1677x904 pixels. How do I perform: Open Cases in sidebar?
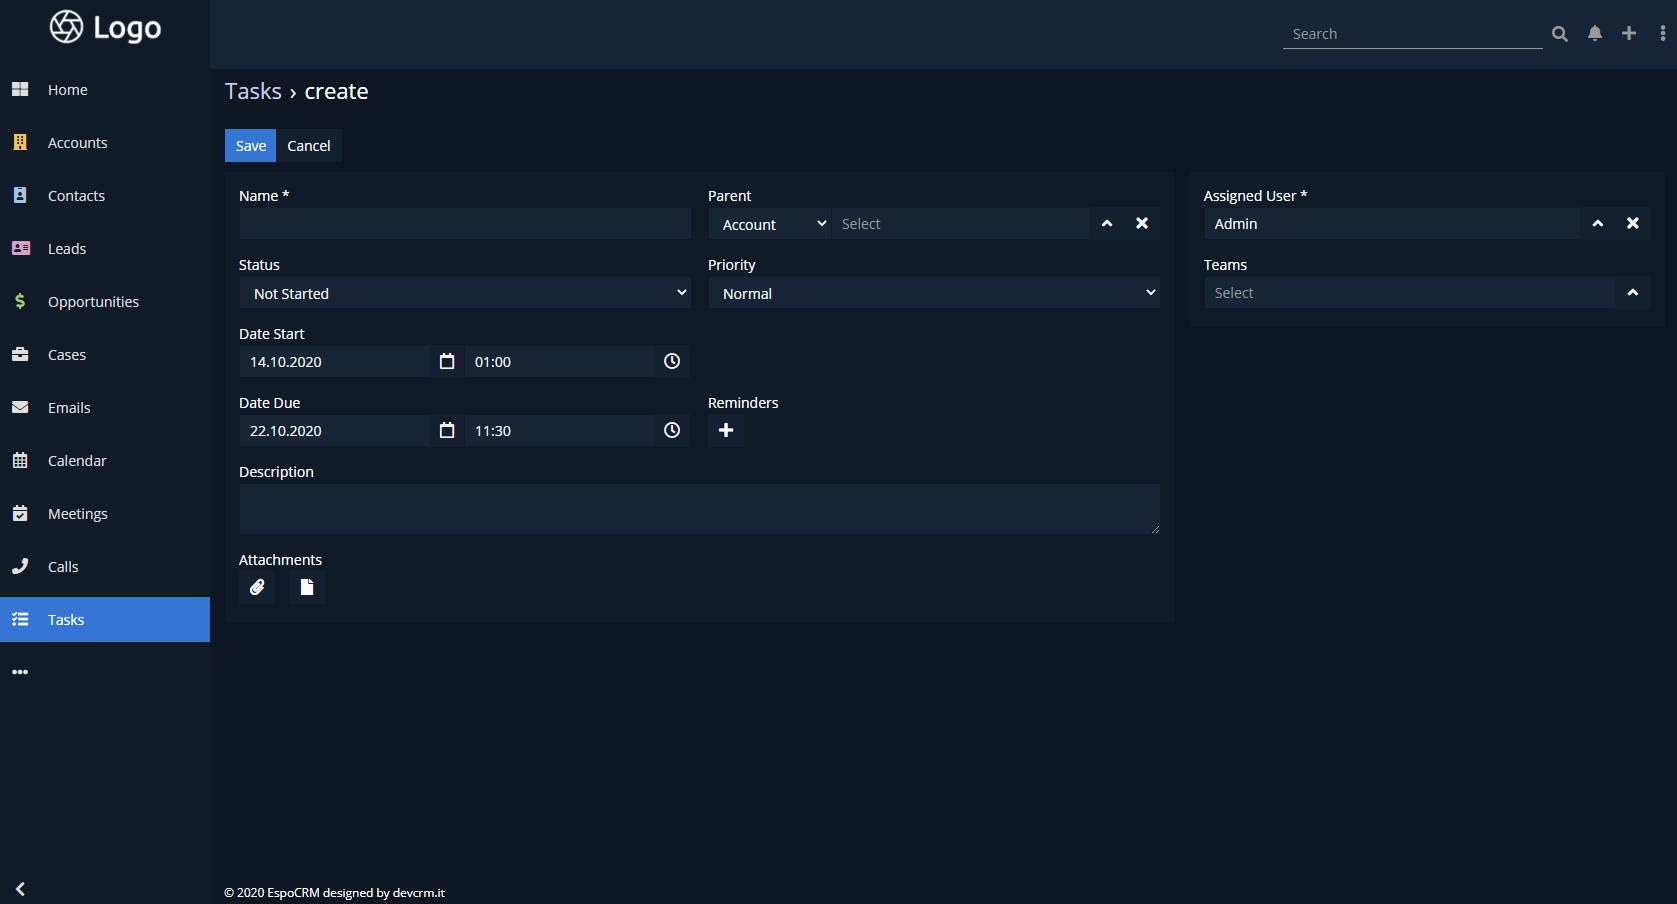(105, 355)
